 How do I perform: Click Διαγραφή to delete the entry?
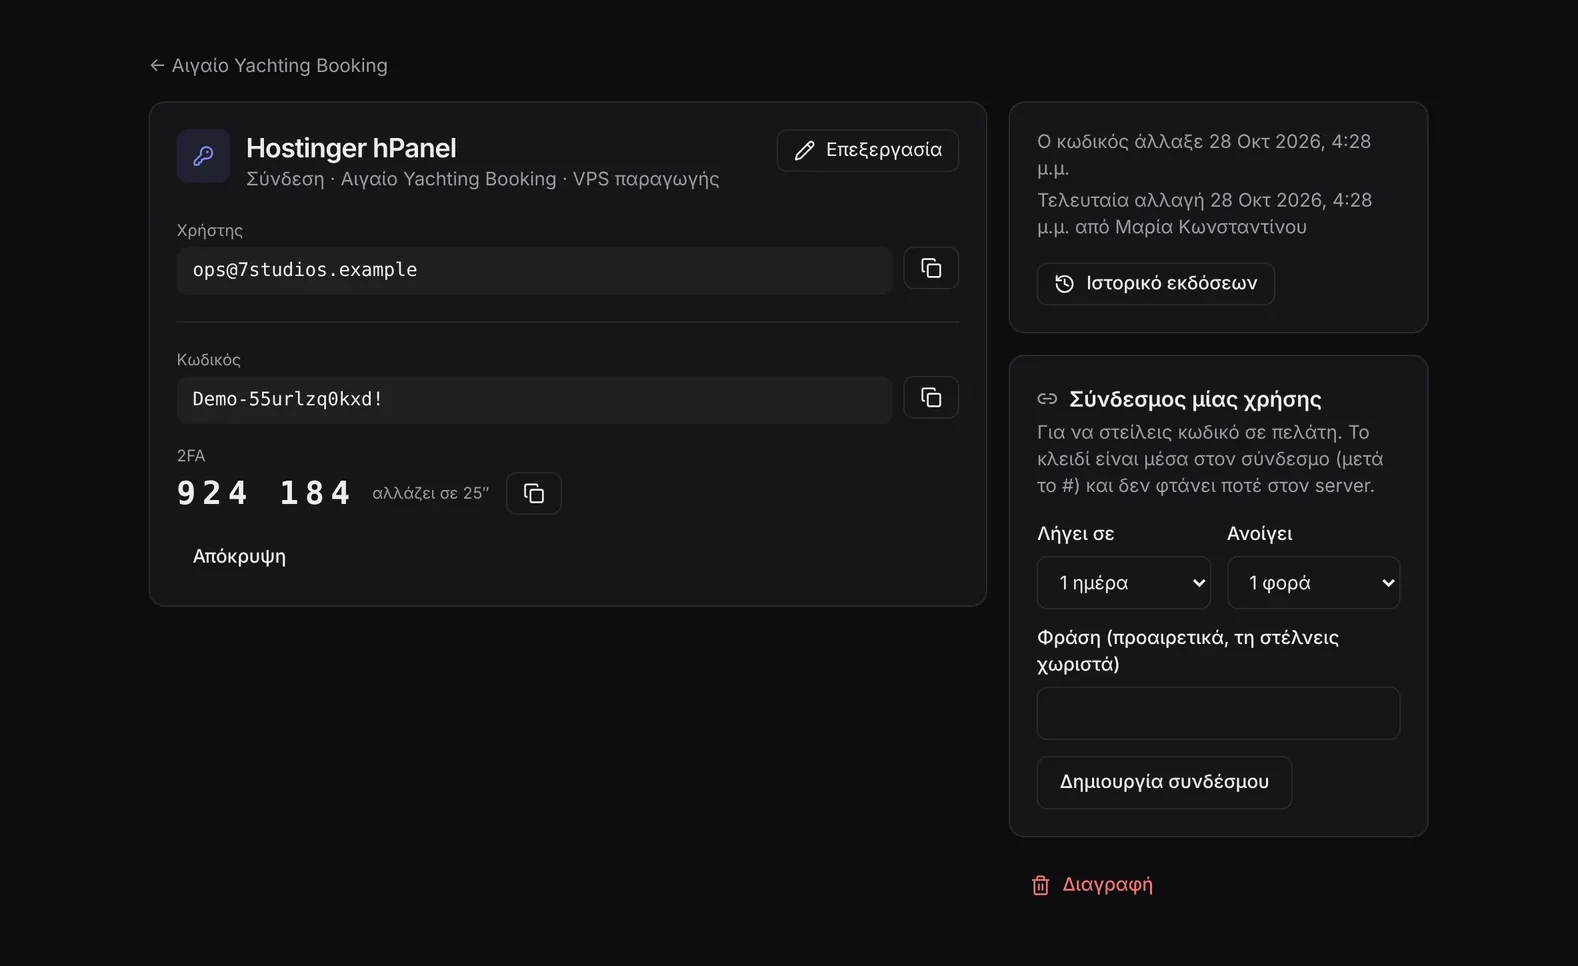(x=1092, y=885)
